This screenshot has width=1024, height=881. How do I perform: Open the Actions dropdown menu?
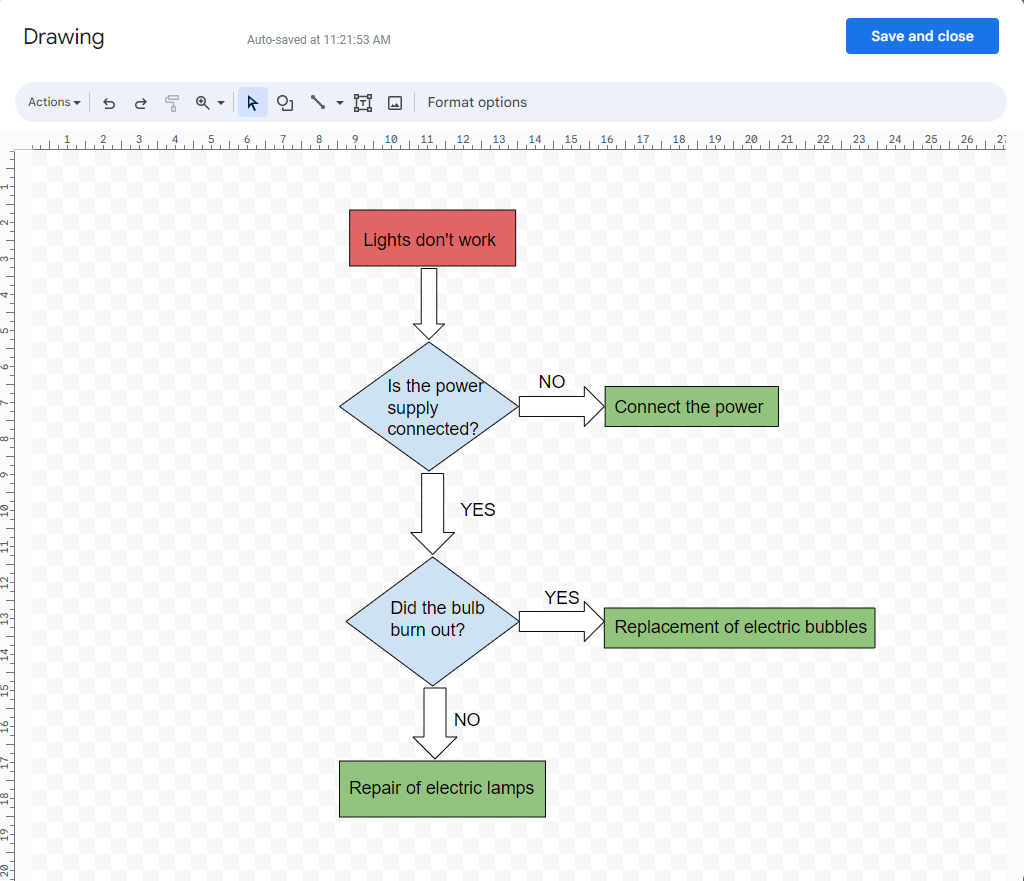click(x=53, y=102)
